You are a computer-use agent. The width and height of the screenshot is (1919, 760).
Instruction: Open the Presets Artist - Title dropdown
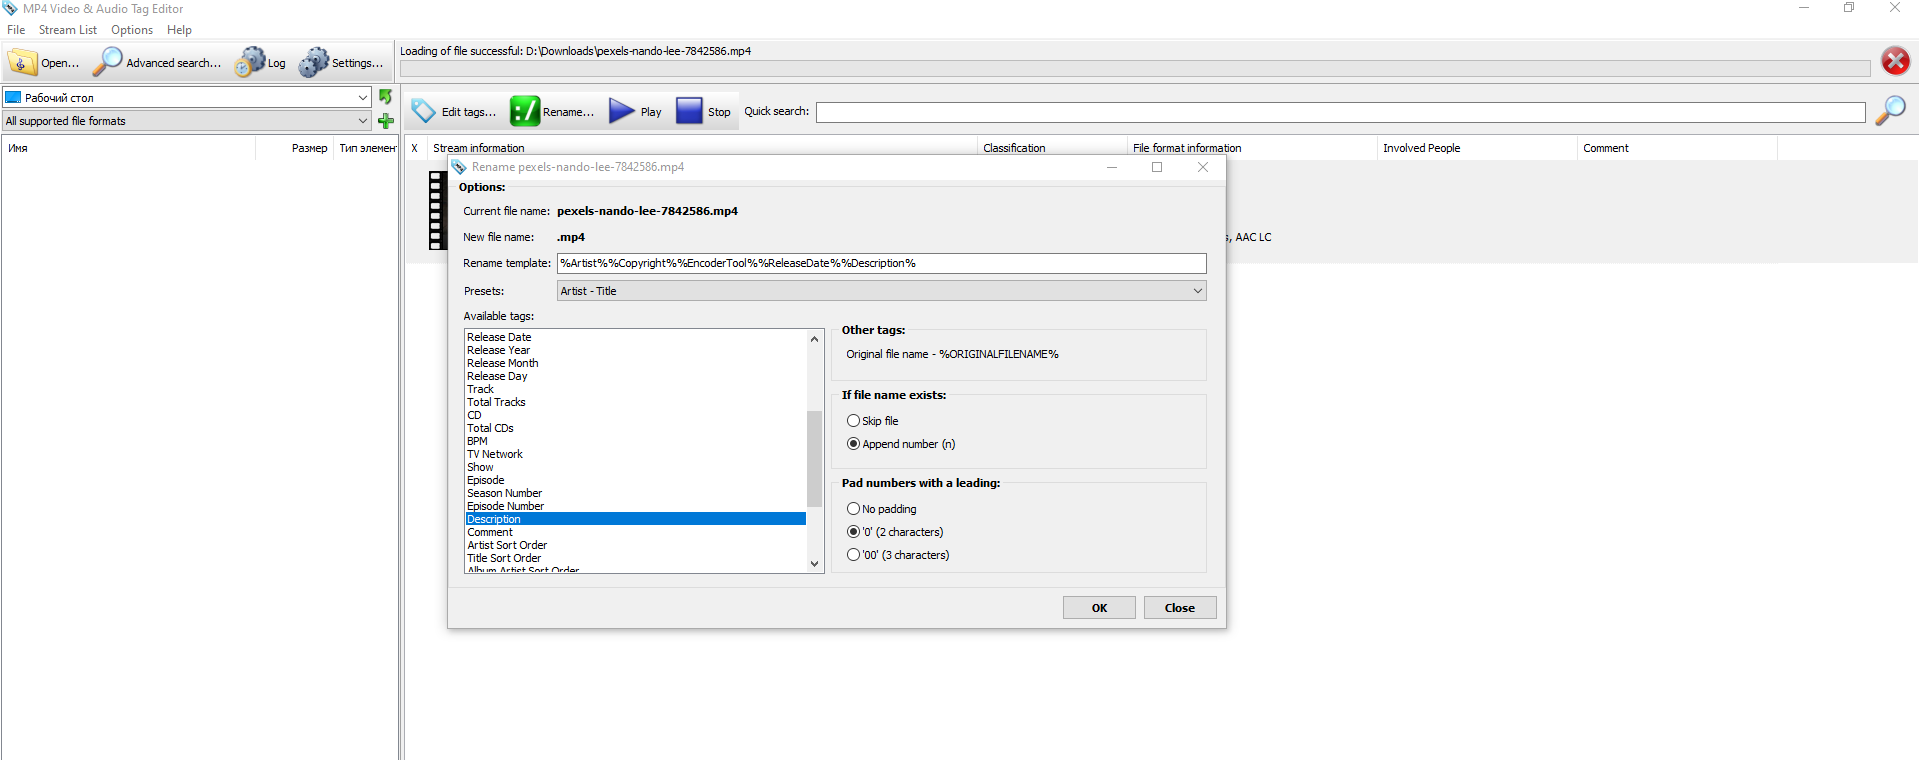point(881,291)
